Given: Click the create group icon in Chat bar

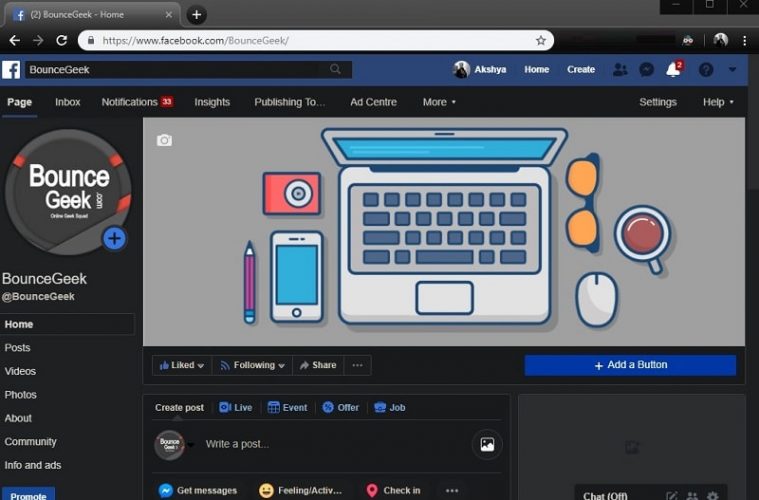Looking at the screenshot, I should (692, 496).
